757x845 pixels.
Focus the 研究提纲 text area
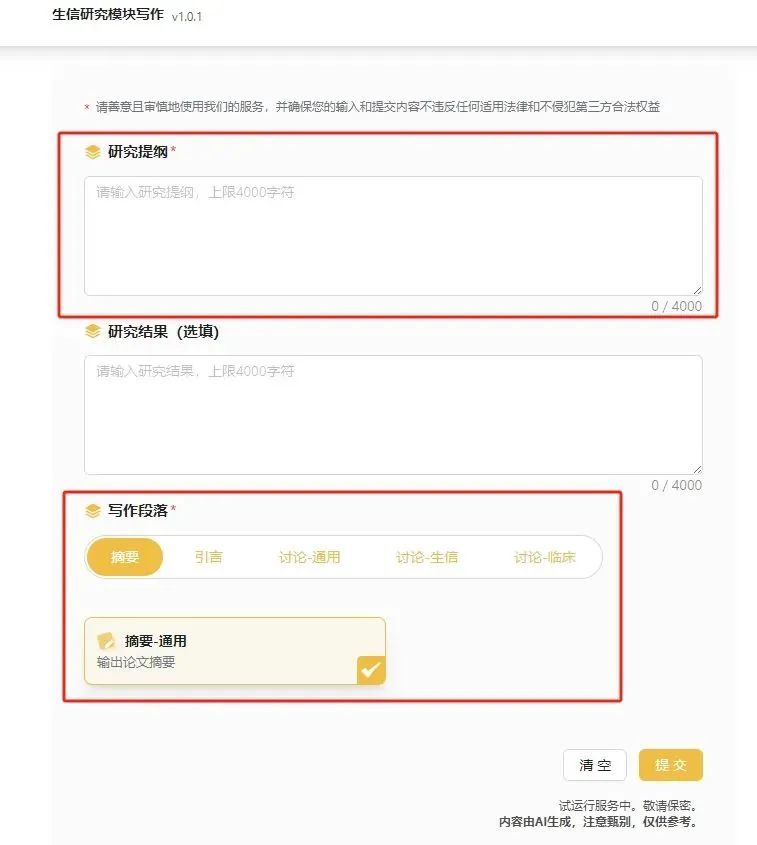(x=393, y=236)
